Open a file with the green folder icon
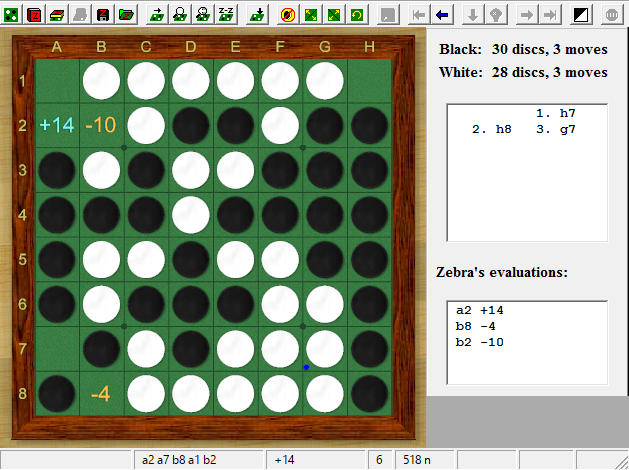The height and width of the screenshot is (470, 629). [x=126, y=15]
